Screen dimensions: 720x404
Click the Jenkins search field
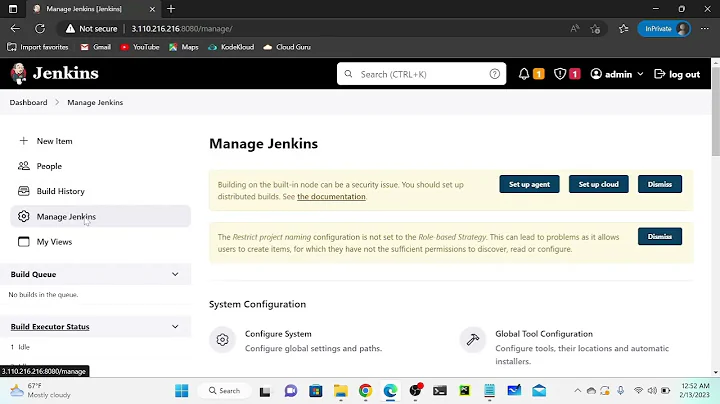click(422, 74)
